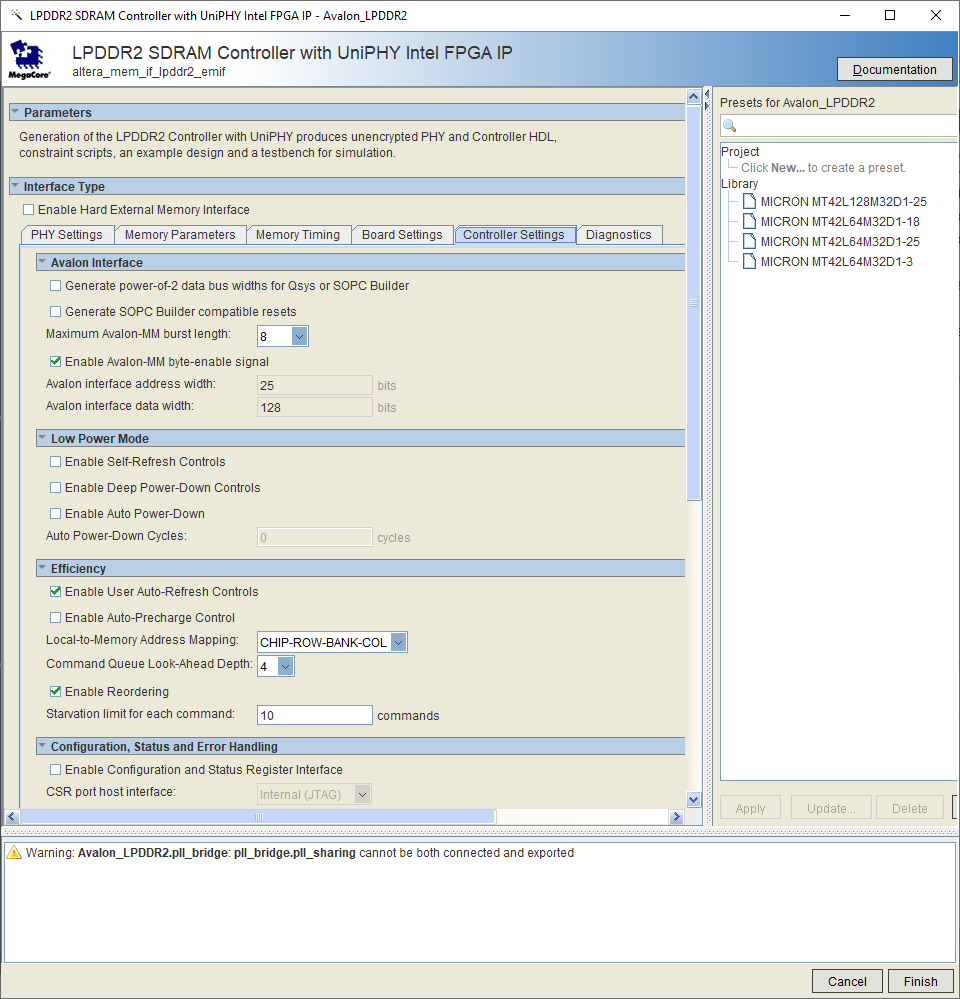This screenshot has height=999, width=960.
Task: Click the Avalon interface address width field
Action: 315,385
